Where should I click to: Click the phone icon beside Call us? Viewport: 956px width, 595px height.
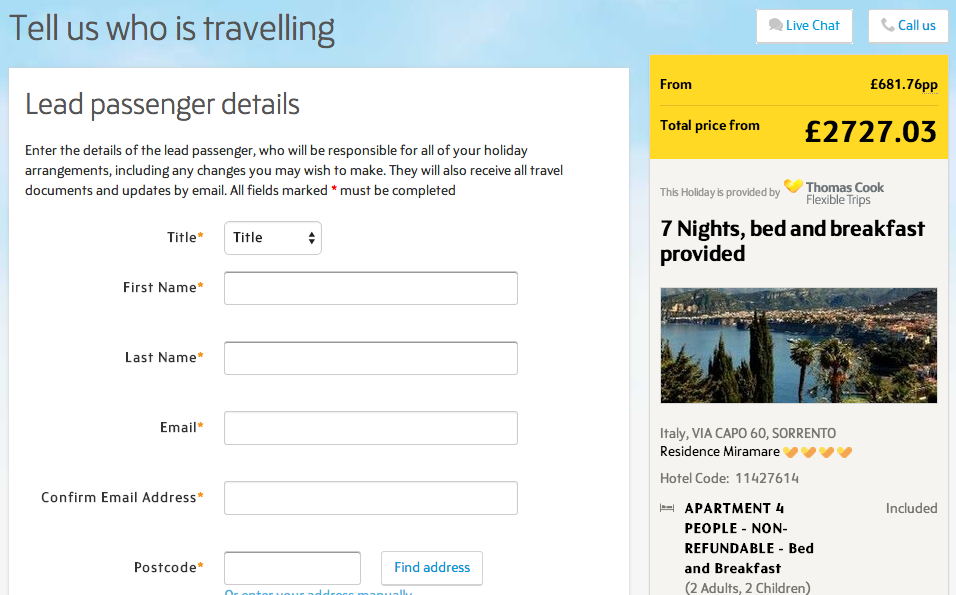point(888,25)
